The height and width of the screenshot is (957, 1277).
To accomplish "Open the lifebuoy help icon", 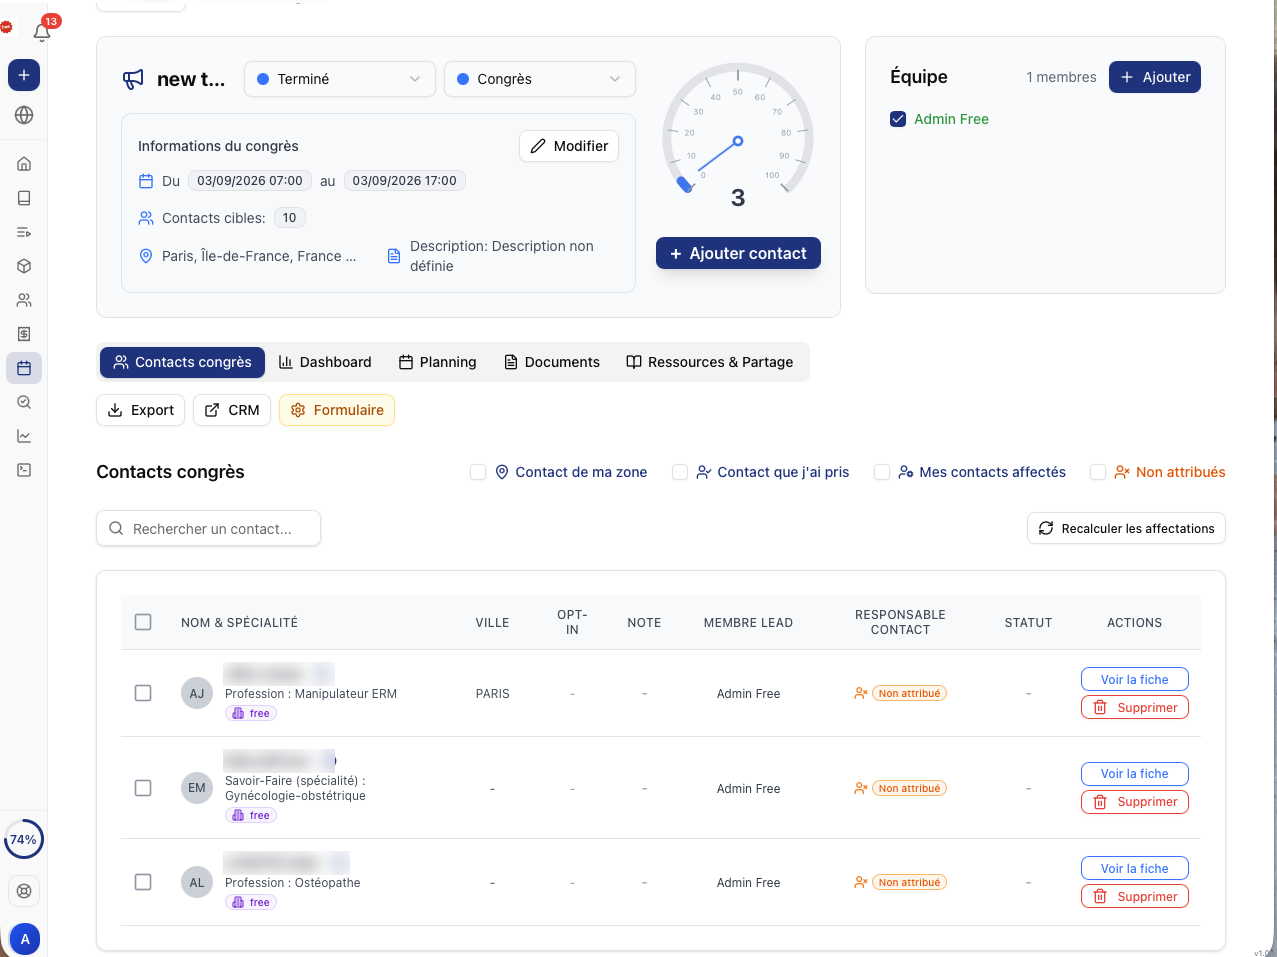I will [24, 891].
